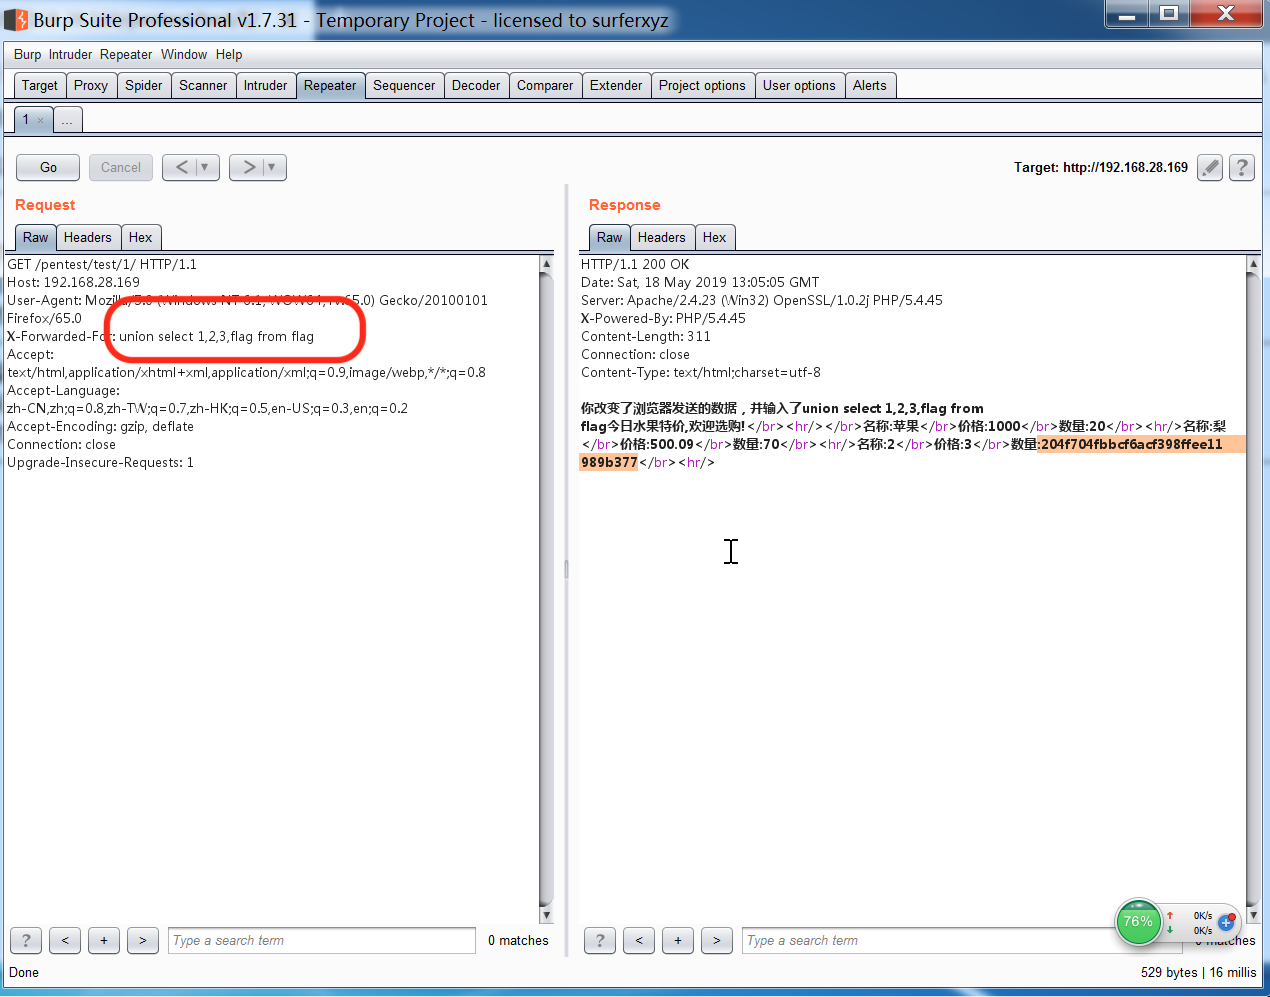Viewport: 1270px width, 997px height.
Task: Open Repeater help question mark icon
Action: tap(1241, 168)
